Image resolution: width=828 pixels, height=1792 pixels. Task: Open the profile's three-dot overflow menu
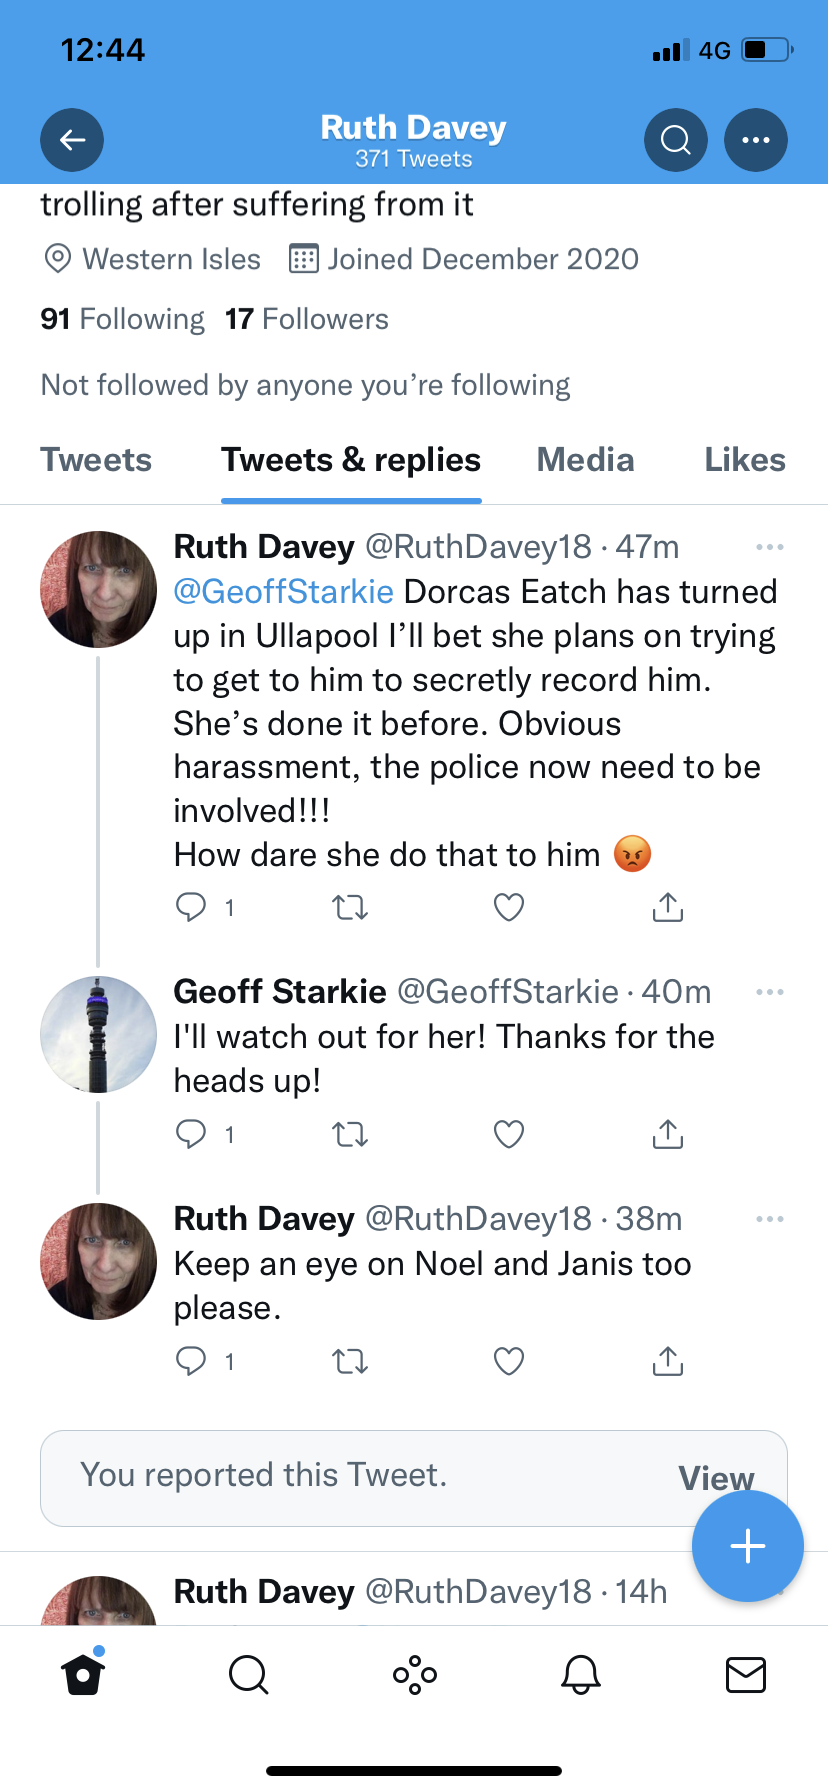point(756,140)
